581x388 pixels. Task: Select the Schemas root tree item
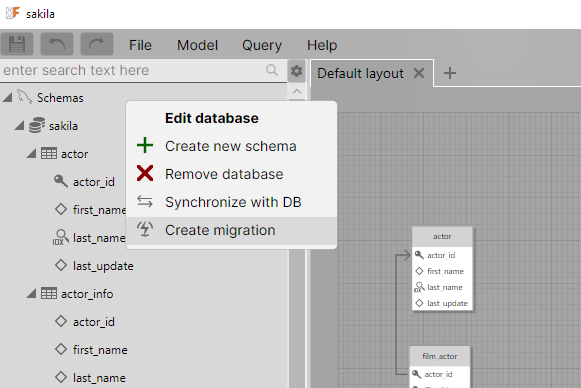tap(60, 98)
